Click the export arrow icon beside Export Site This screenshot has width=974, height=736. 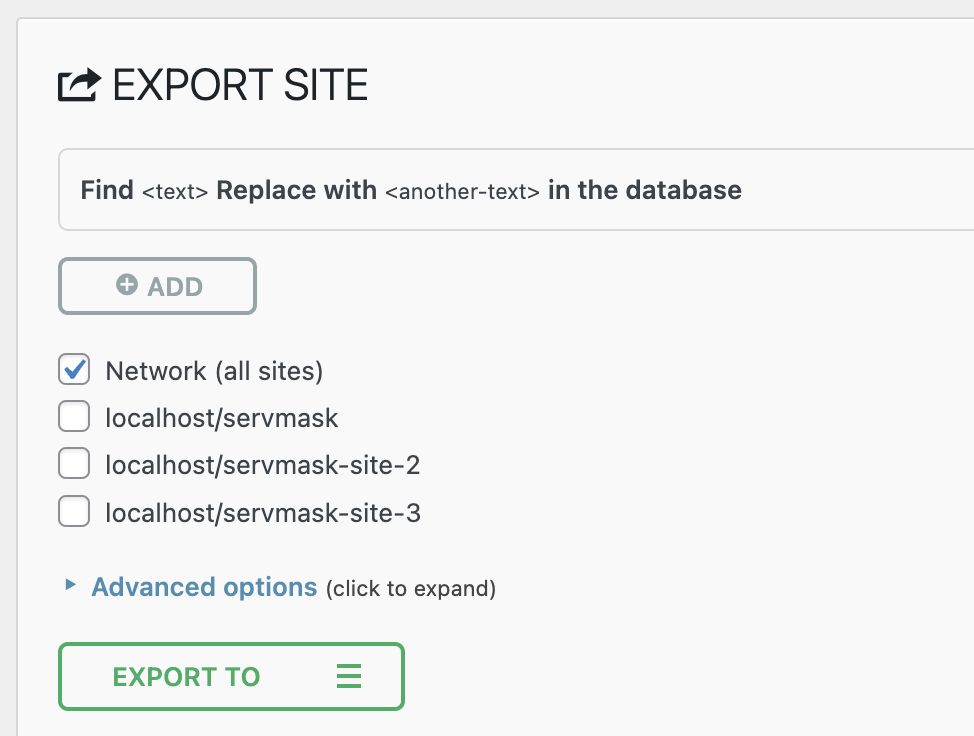pyautogui.click(x=79, y=86)
